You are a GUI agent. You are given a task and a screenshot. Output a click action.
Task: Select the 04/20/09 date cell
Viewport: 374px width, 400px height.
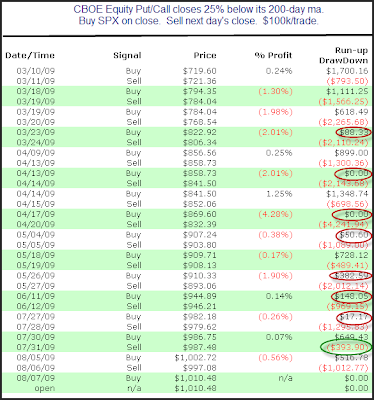[x=36, y=224]
